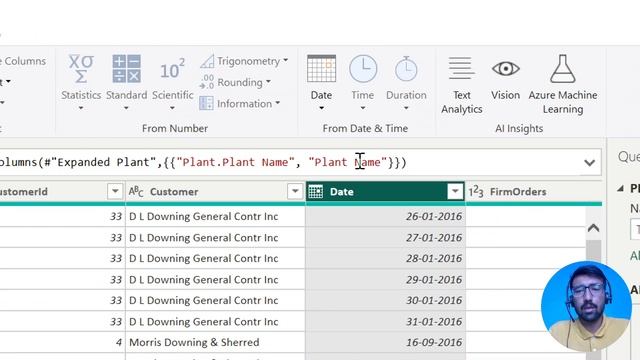Open the Statistics menu icon

[x=81, y=69]
